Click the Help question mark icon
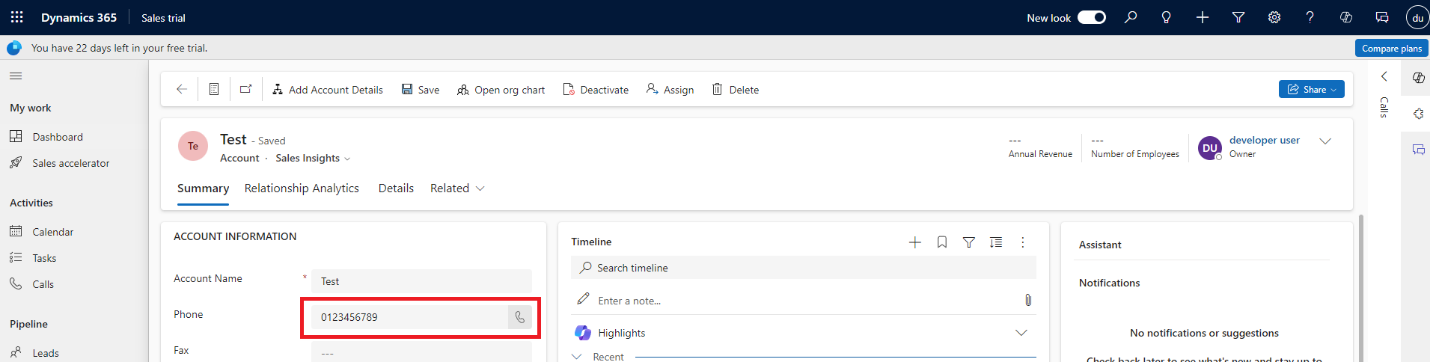Image resolution: width=1430 pixels, height=362 pixels. [x=1310, y=17]
